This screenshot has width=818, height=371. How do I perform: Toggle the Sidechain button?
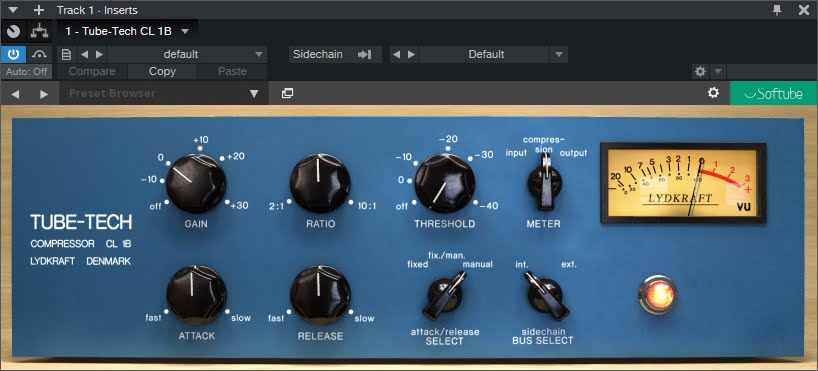(335, 54)
